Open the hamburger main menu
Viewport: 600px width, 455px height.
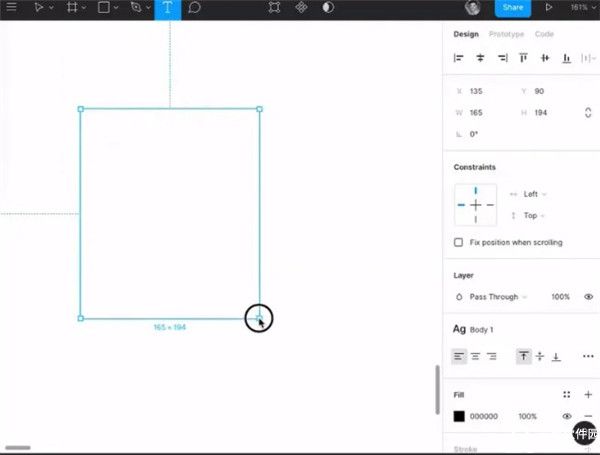(12, 8)
